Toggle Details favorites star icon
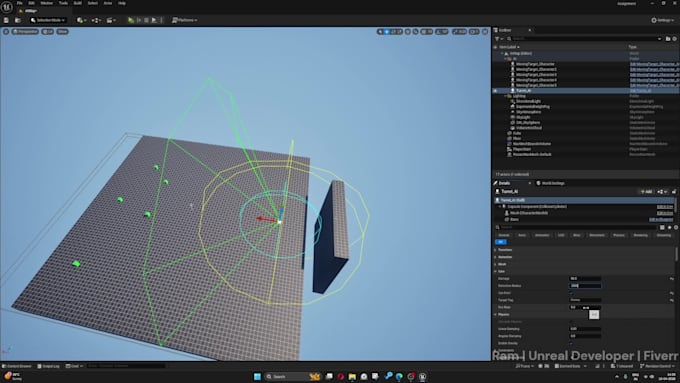The image size is (680, 383). coord(670,227)
